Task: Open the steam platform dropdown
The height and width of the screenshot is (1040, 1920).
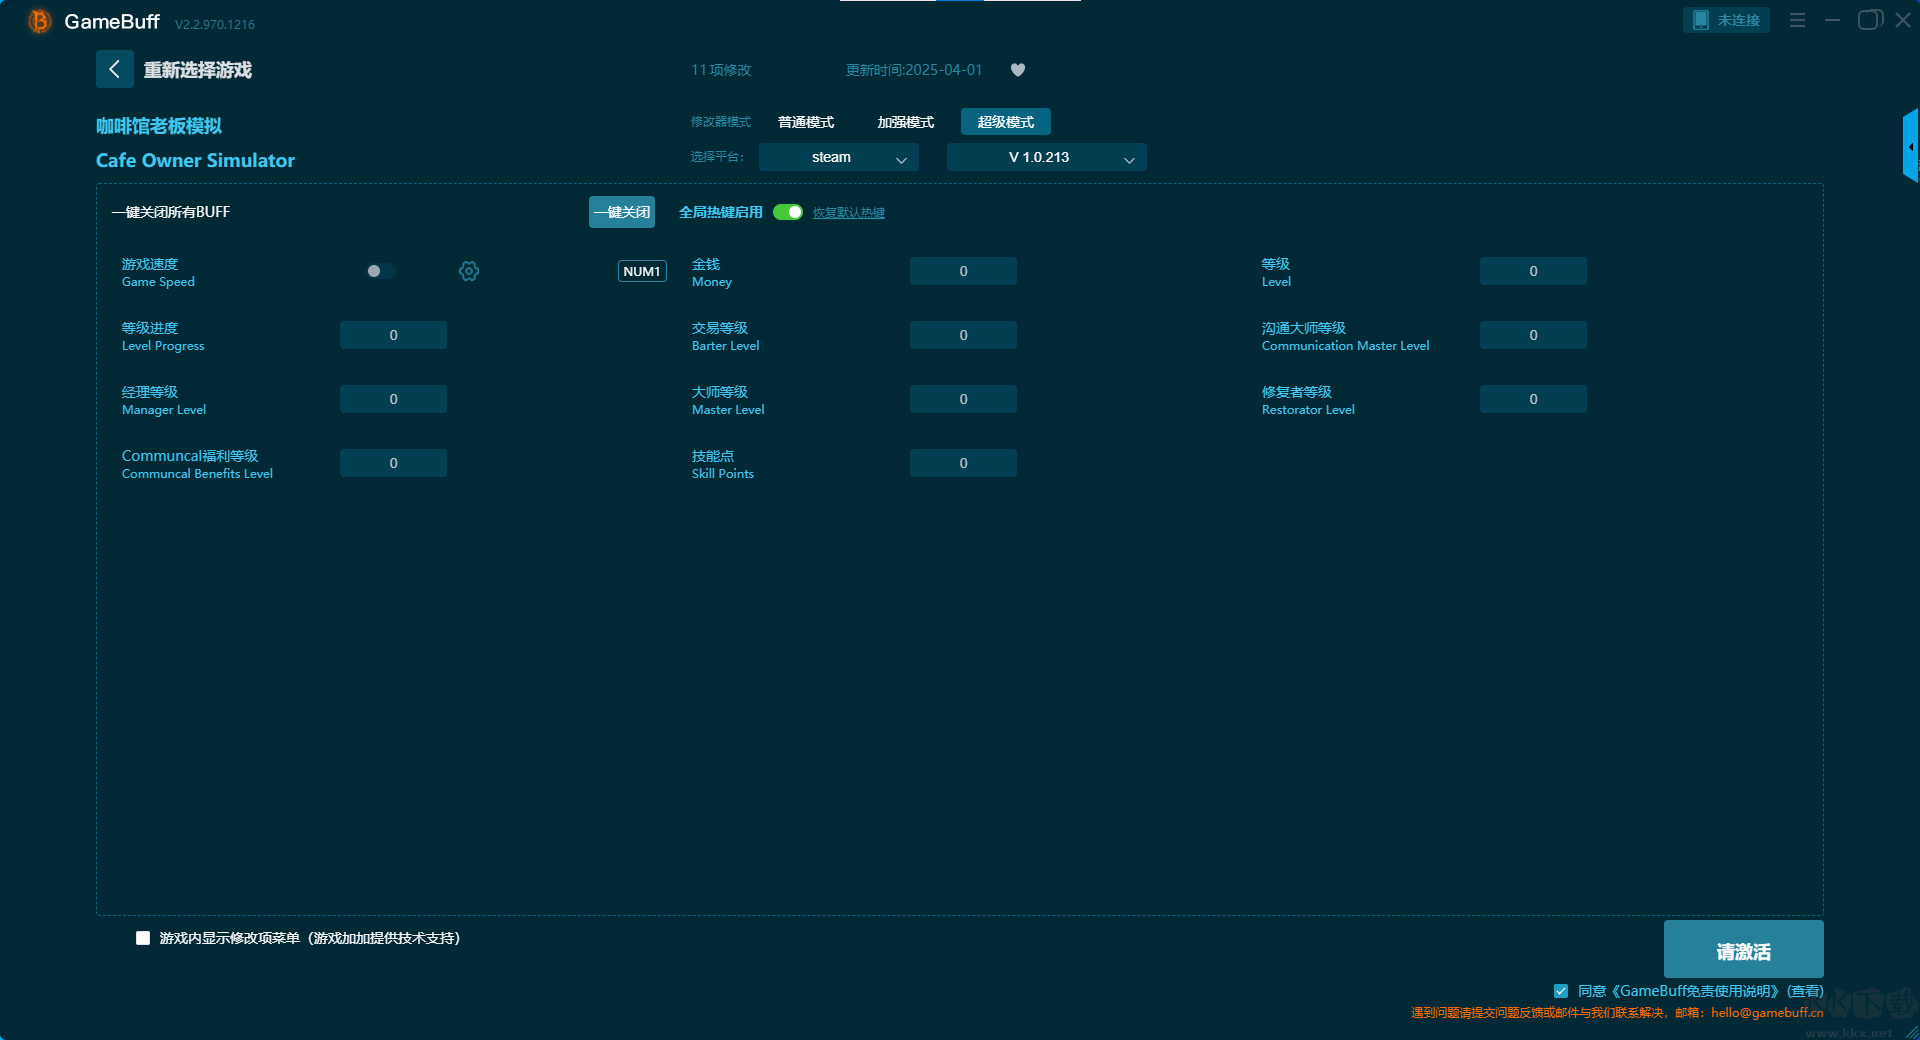Action: (838, 157)
